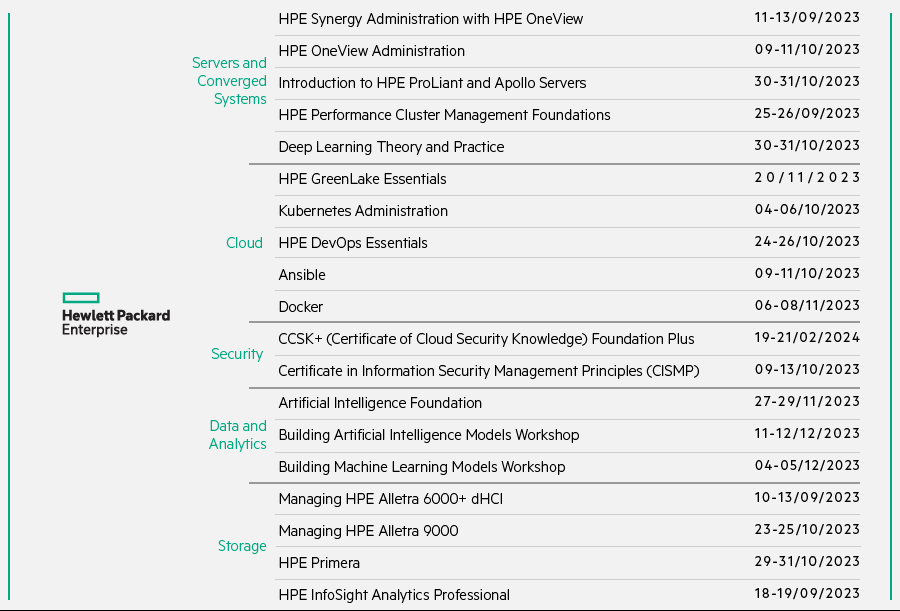900x611 pixels.
Task: Select the Servers and Converged Systems category
Action: click(229, 81)
